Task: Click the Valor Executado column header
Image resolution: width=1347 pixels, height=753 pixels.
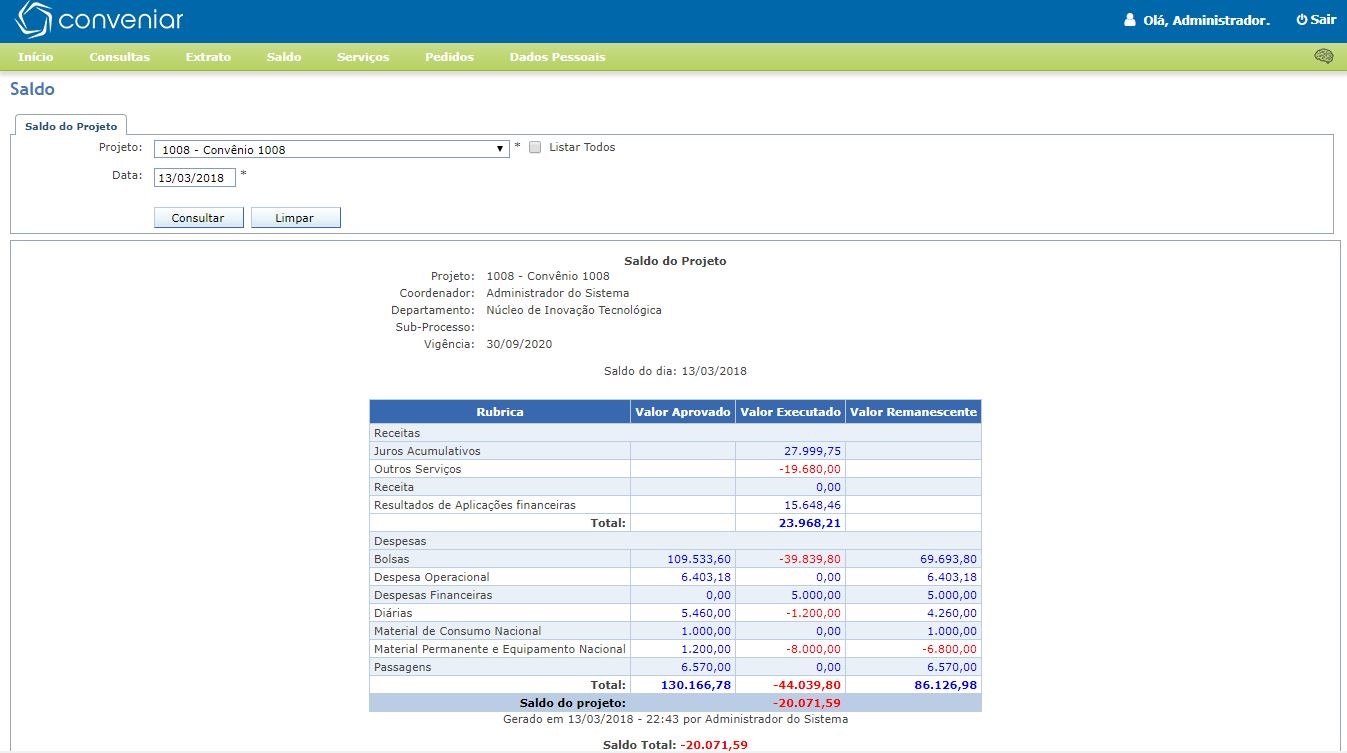Action: 790,412
